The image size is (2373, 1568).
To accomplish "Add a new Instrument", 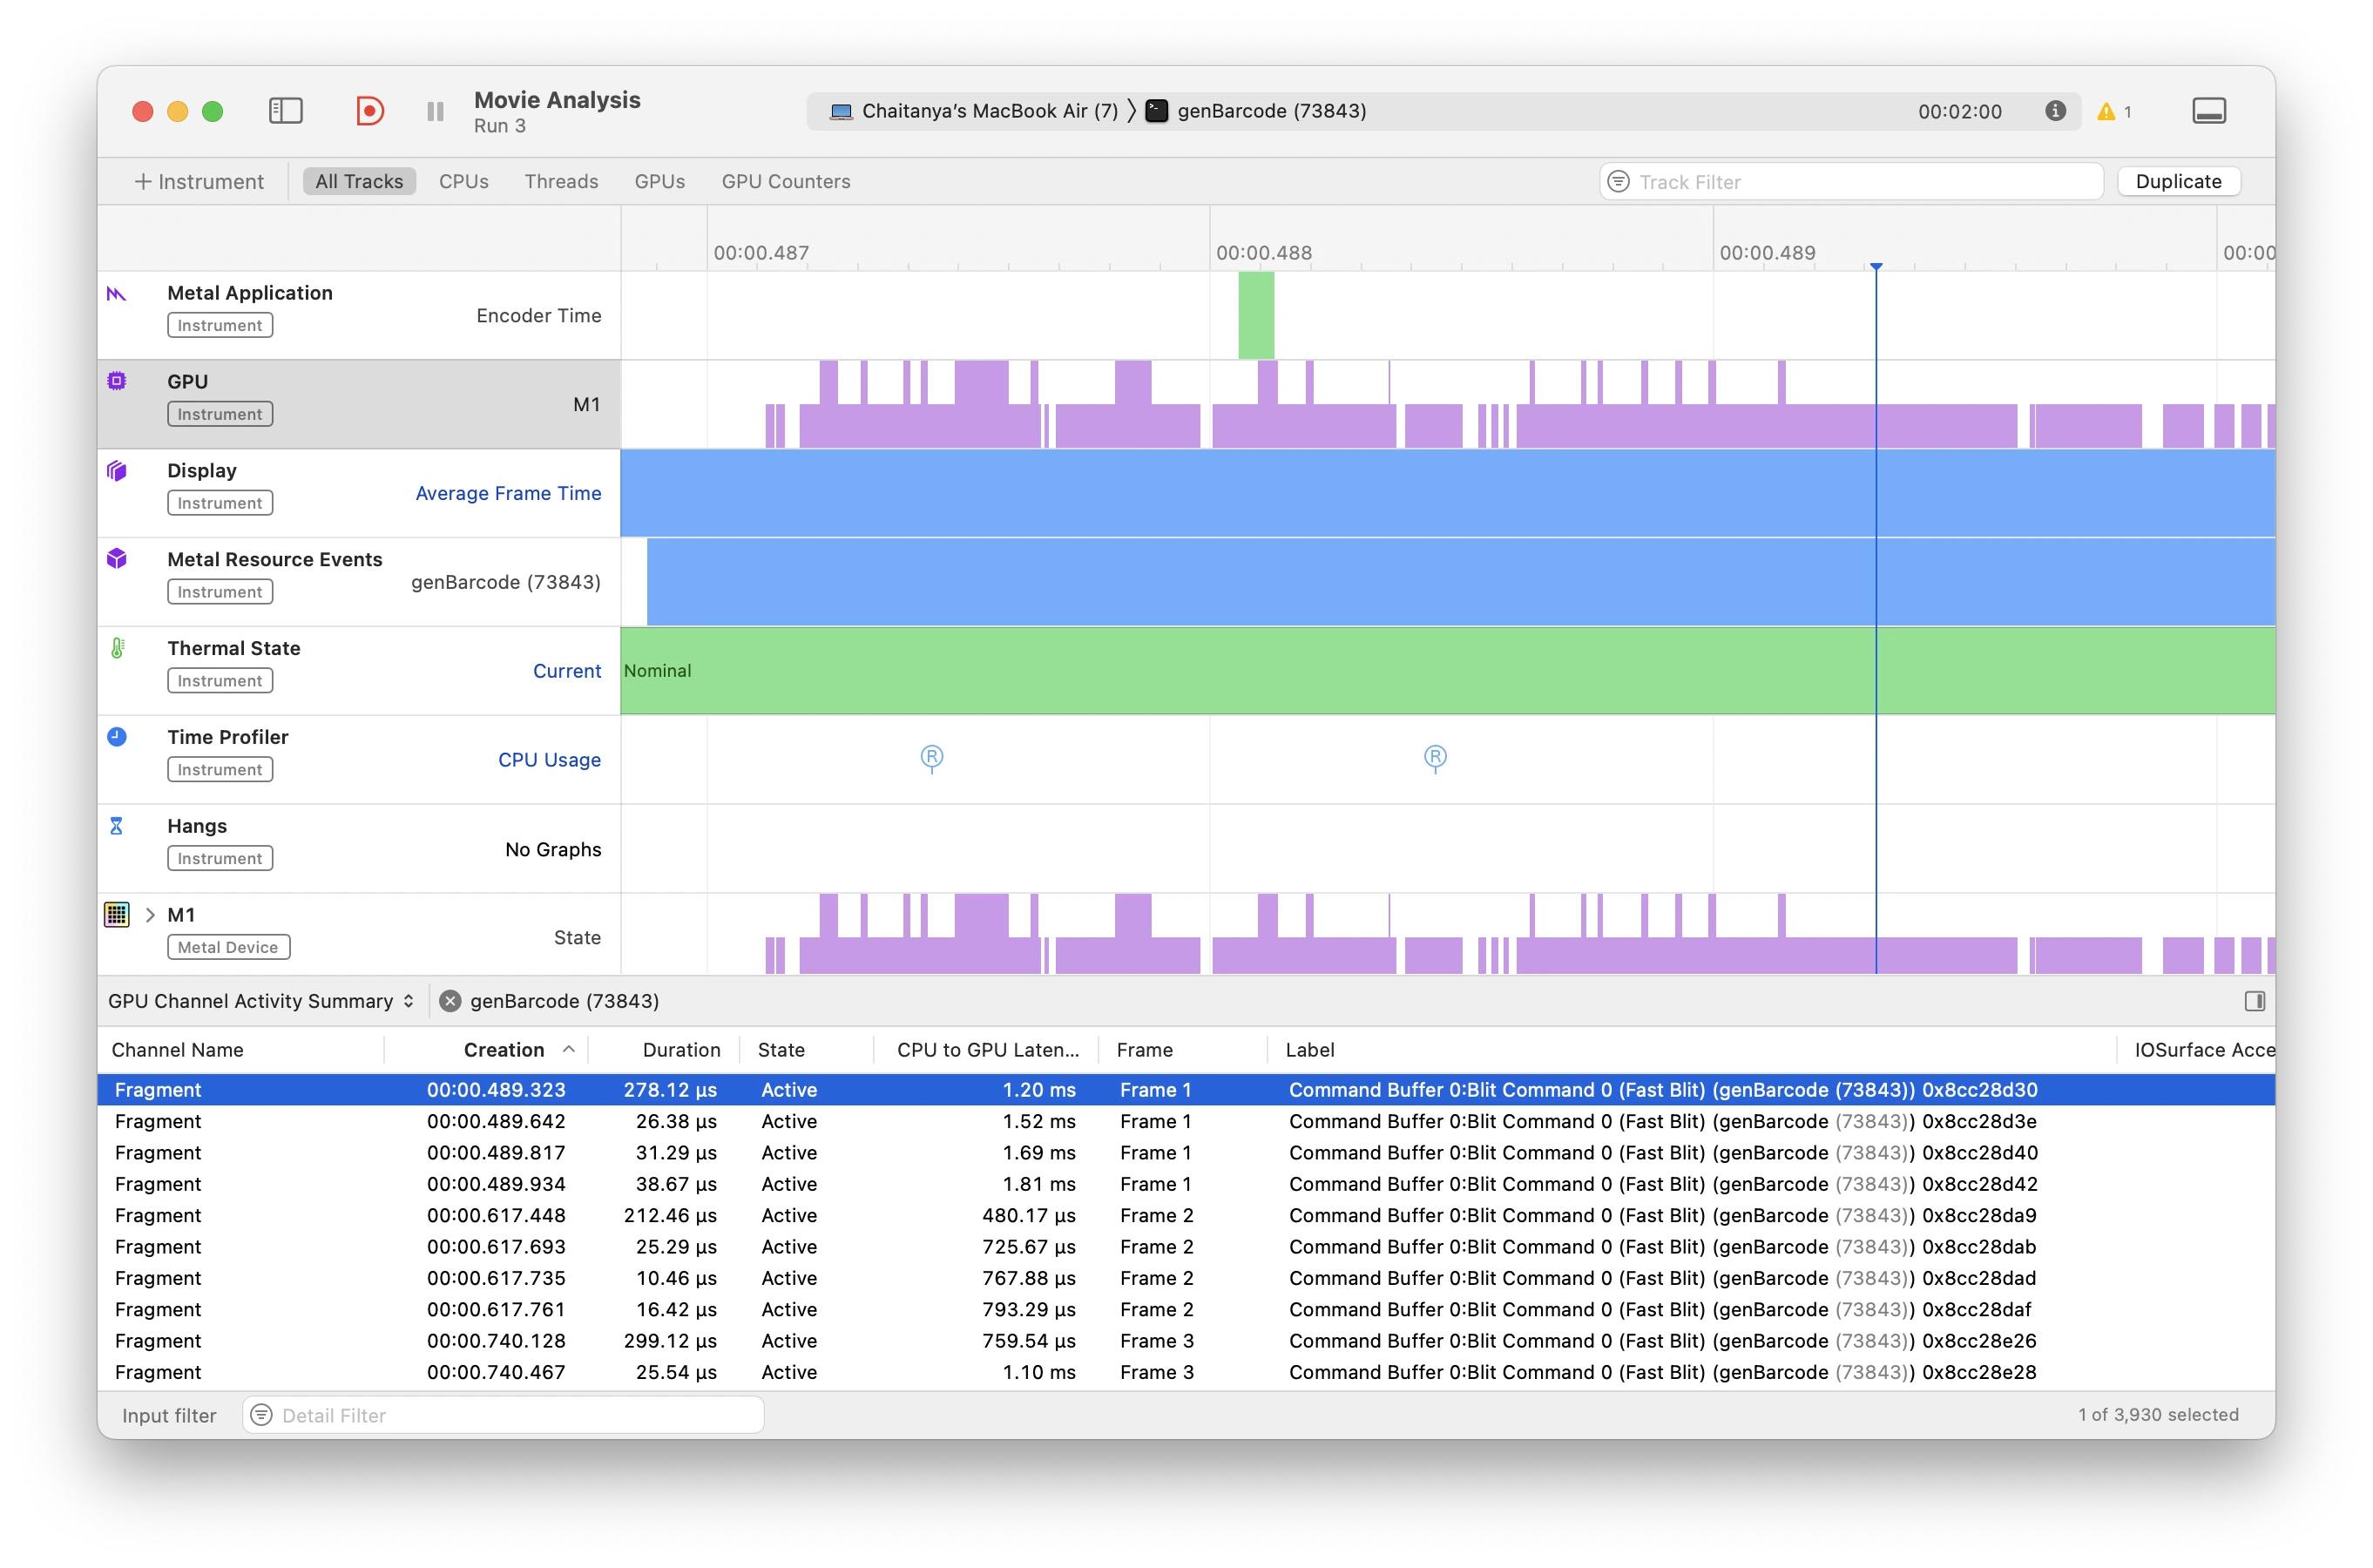I will (x=199, y=181).
